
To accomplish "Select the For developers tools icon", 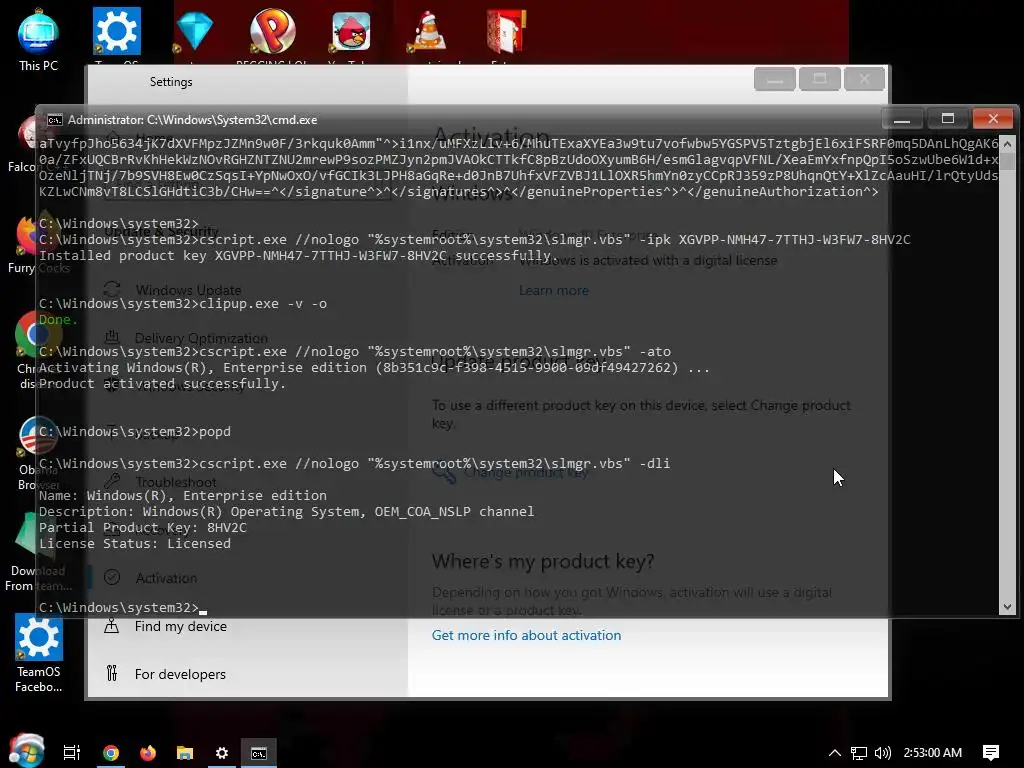I will [112, 673].
